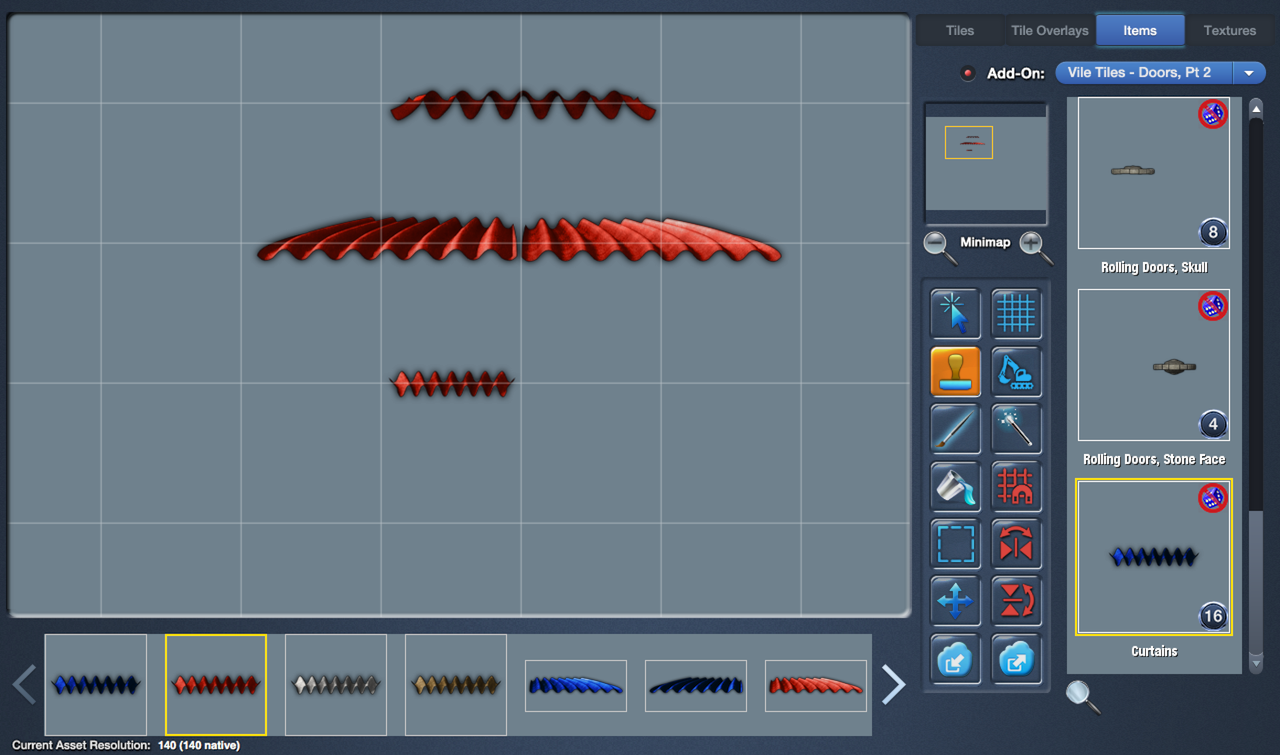This screenshot has height=755, width=1280.
Task: Choose the blue swept curtain variant
Action: click(x=576, y=686)
